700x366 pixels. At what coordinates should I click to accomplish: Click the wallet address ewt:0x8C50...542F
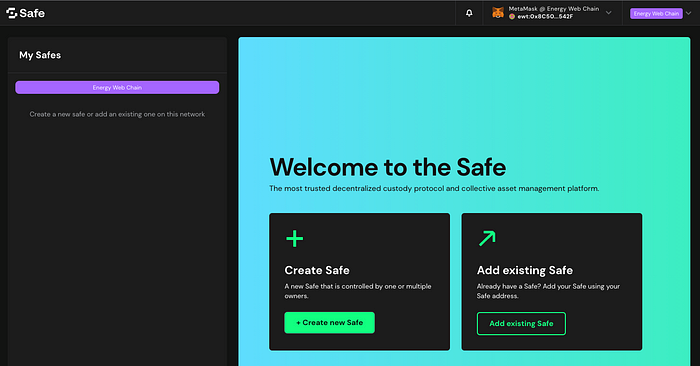pos(545,17)
